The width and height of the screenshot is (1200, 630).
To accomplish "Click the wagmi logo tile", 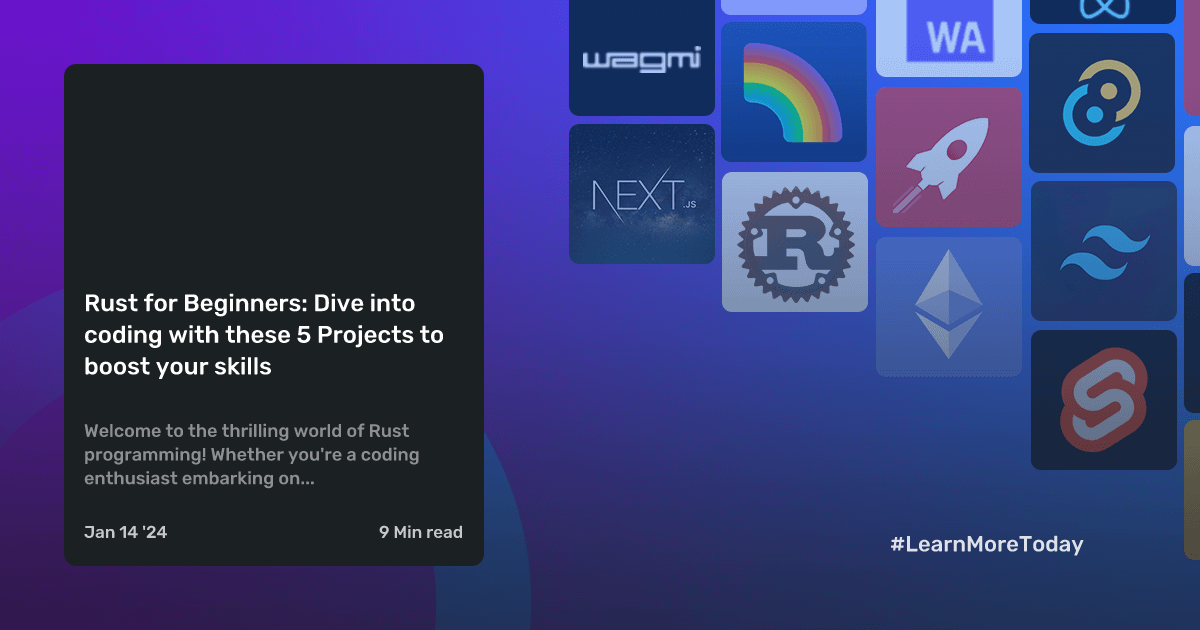I will [x=642, y=58].
